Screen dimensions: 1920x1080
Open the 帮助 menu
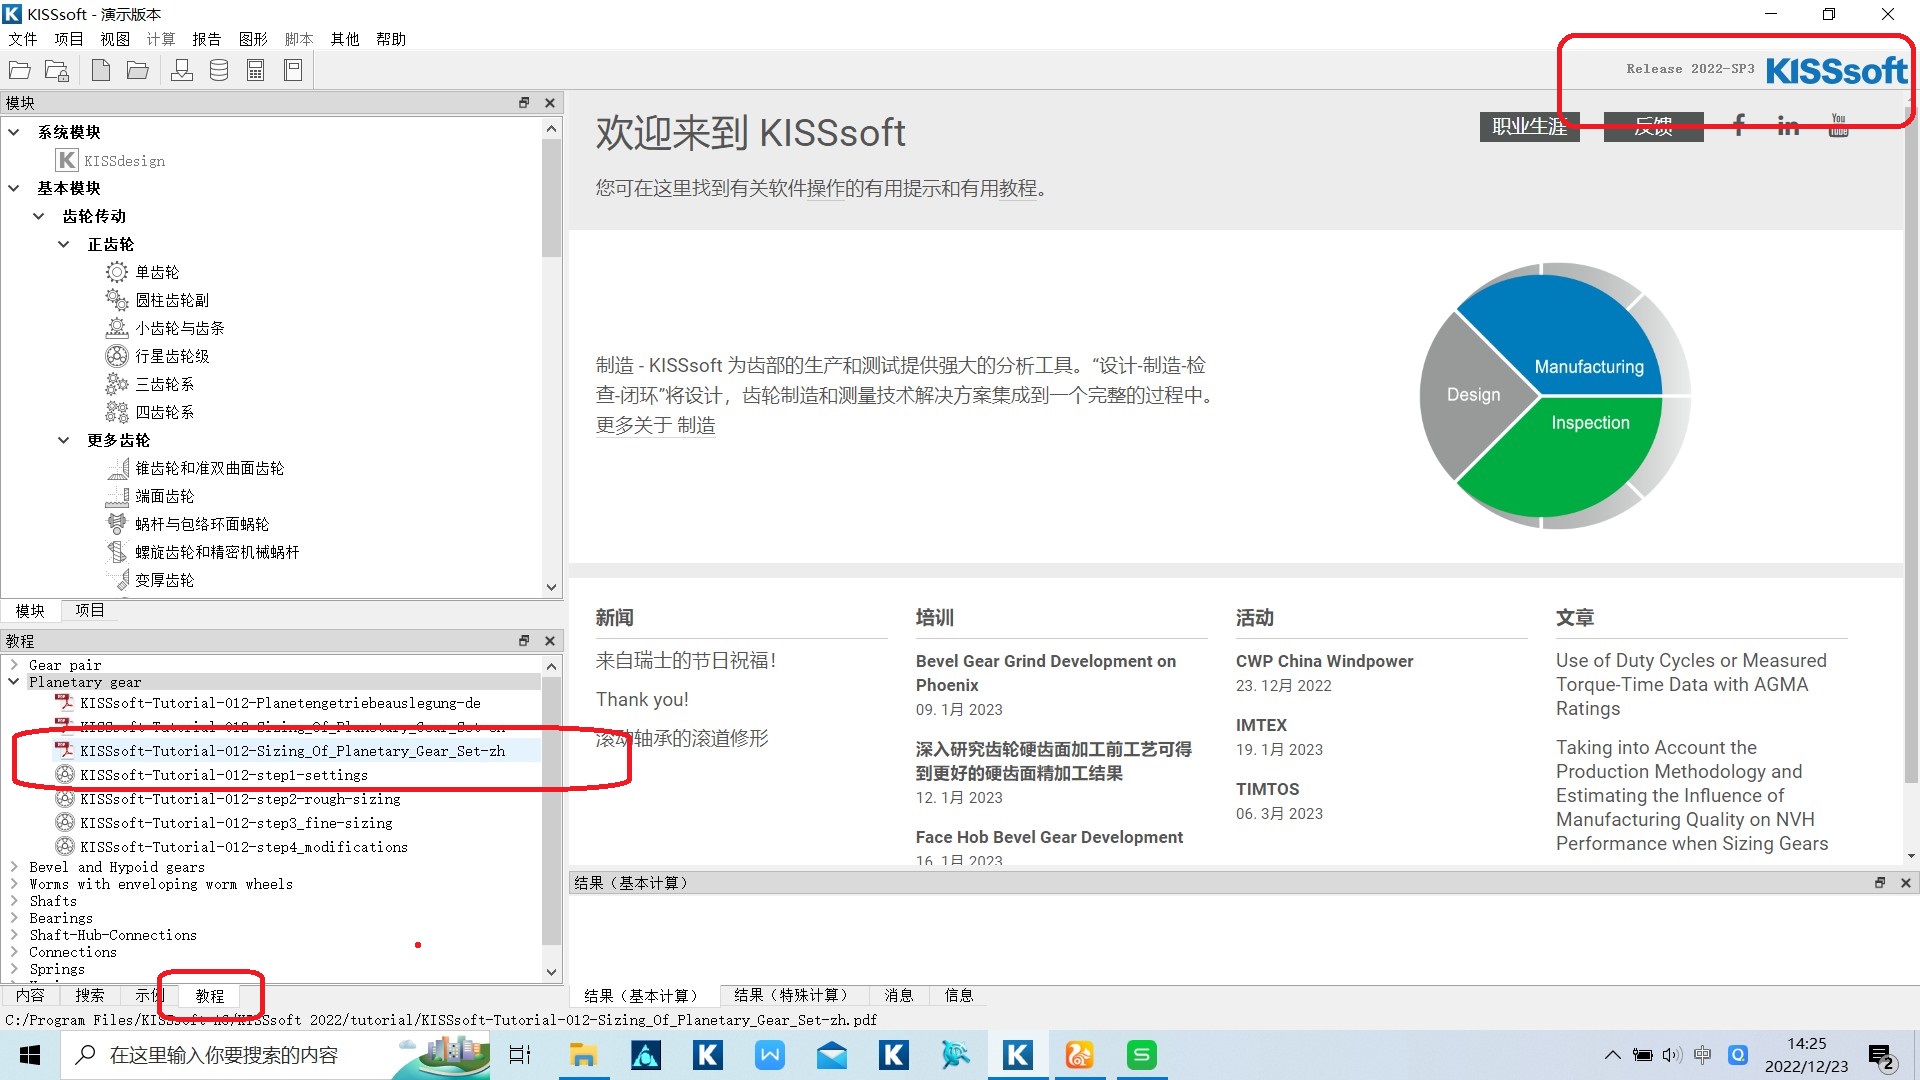391,39
